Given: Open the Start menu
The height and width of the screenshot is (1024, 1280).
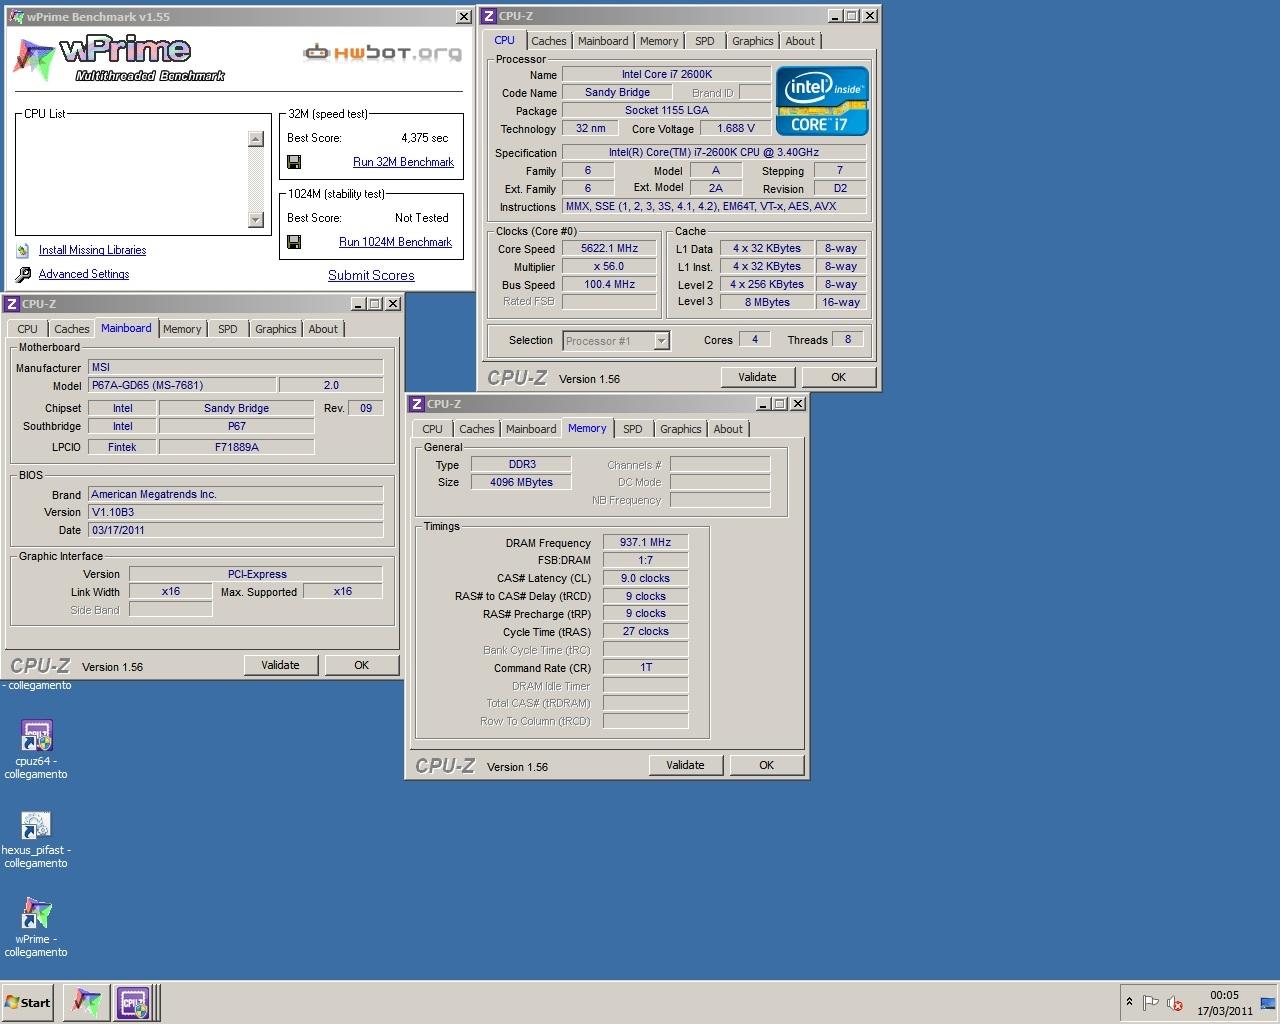Looking at the screenshot, I should tap(28, 1002).
